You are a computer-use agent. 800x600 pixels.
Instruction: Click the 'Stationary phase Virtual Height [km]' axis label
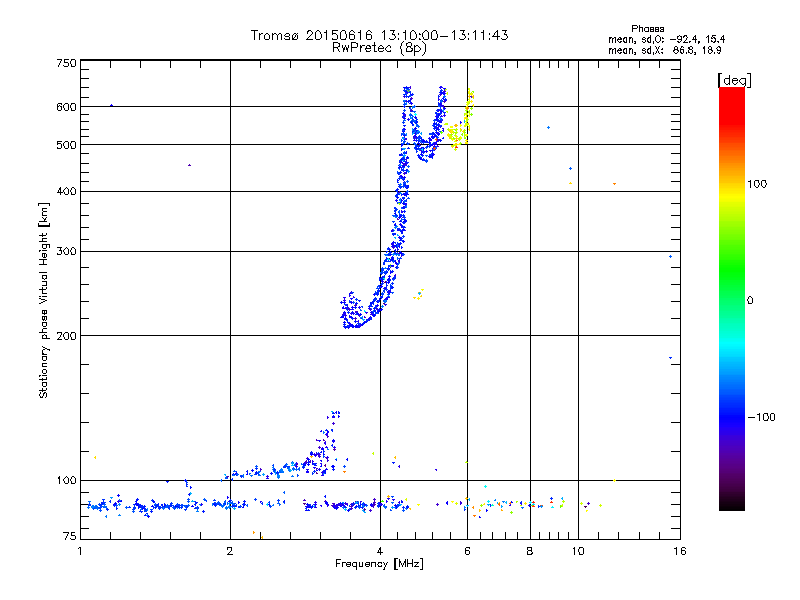click(44, 300)
